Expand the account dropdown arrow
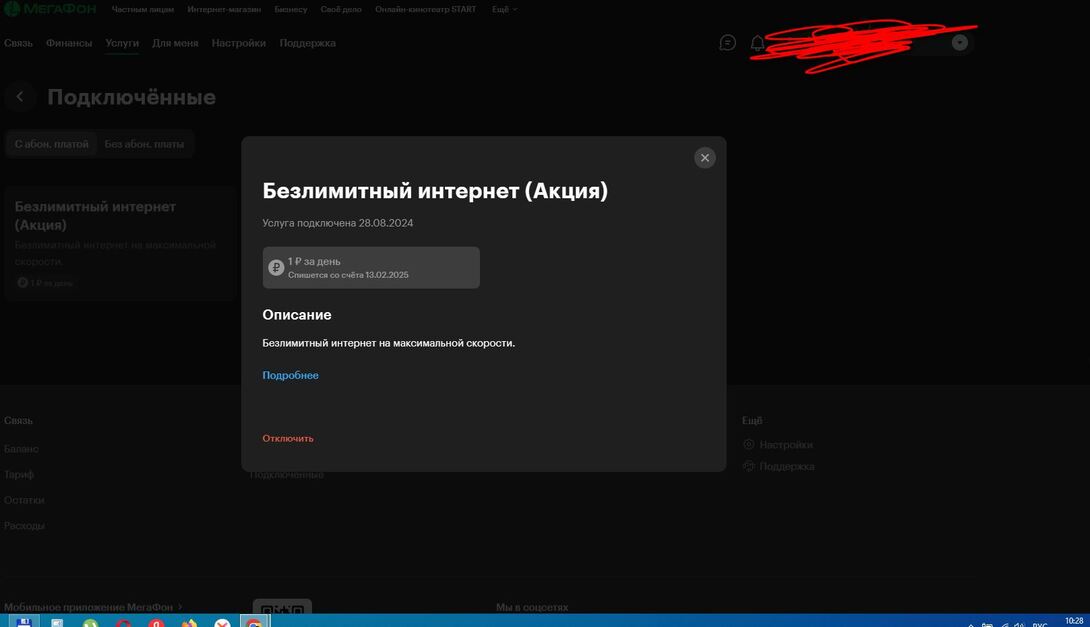 pyautogui.click(x=960, y=43)
